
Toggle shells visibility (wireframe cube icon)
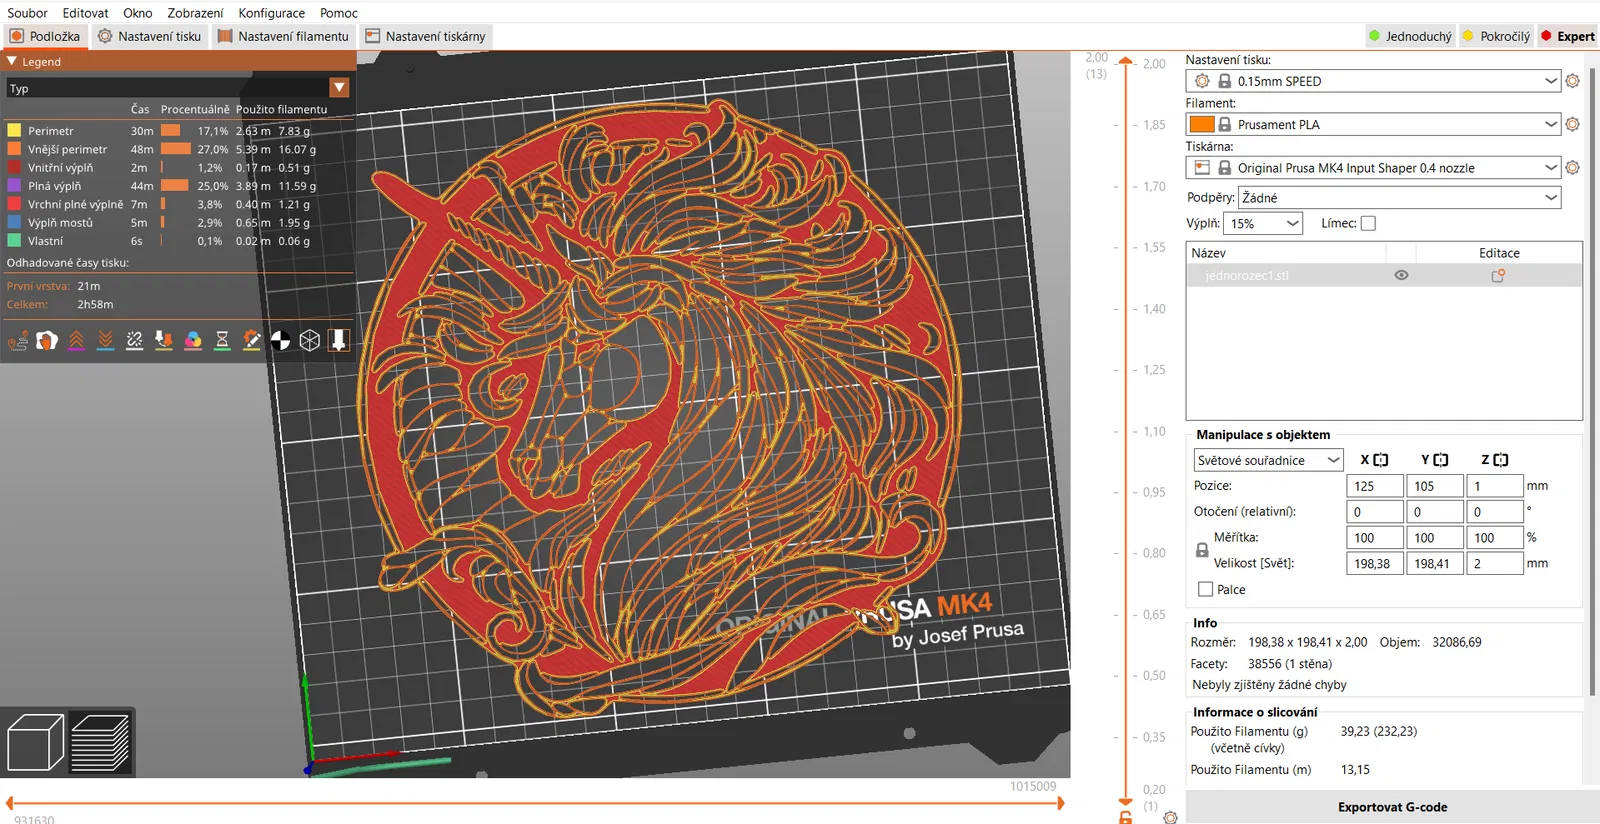[x=310, y=341]
